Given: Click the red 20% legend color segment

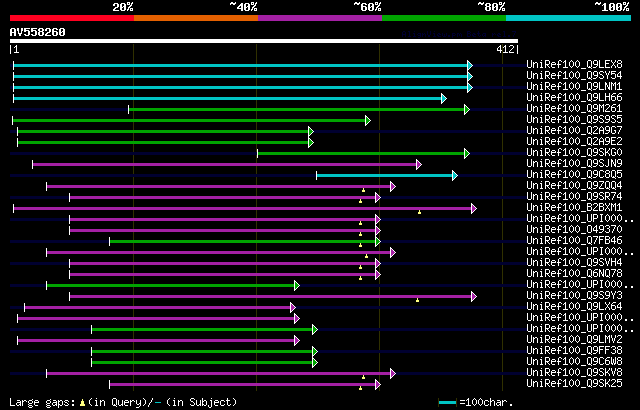Looking at the screenshot, I should (72, 18).
